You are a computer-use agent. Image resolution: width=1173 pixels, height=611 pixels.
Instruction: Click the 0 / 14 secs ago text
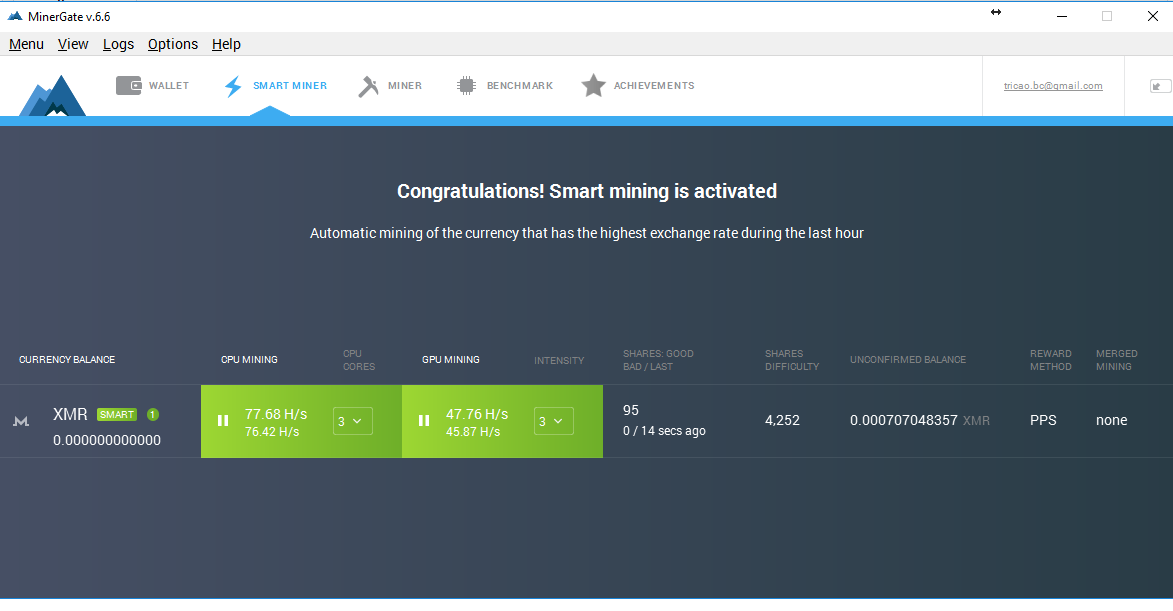click(x=664, y=431)
